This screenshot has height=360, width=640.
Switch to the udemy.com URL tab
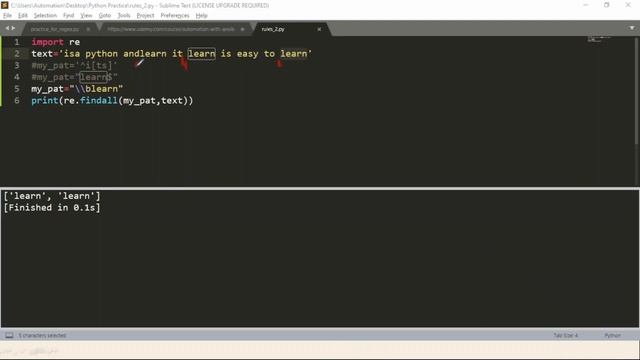point(171,29)
